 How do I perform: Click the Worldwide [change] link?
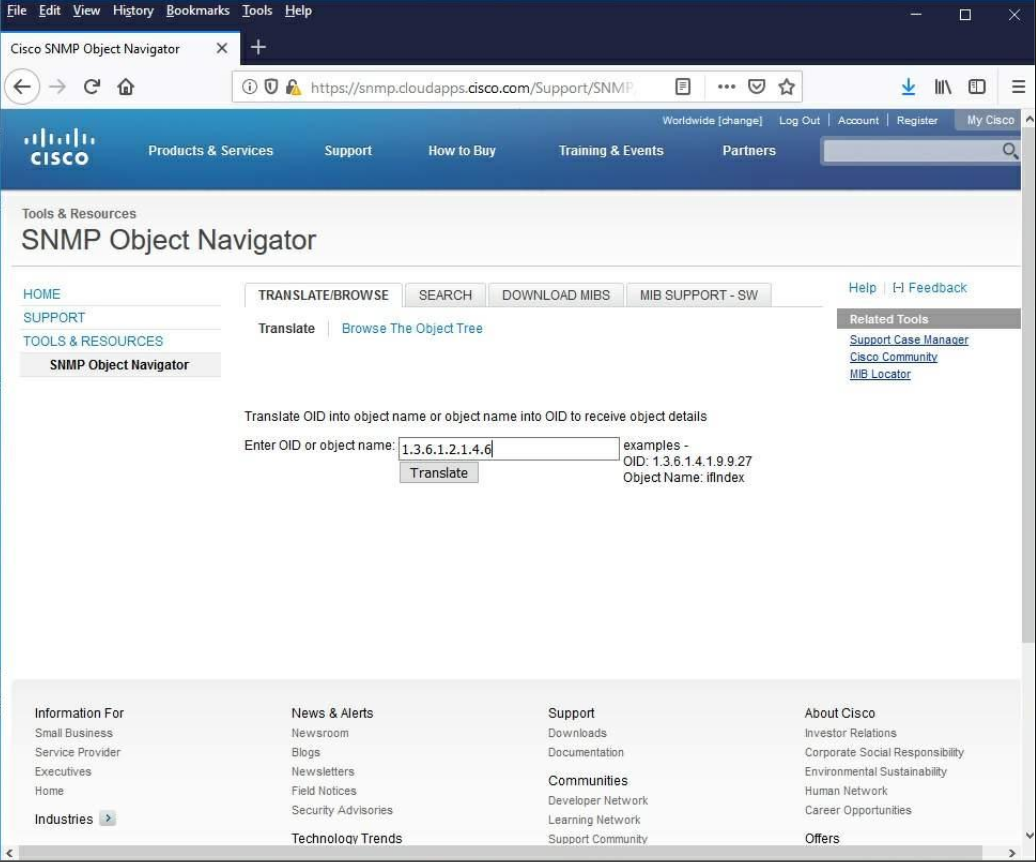point(712,120)
